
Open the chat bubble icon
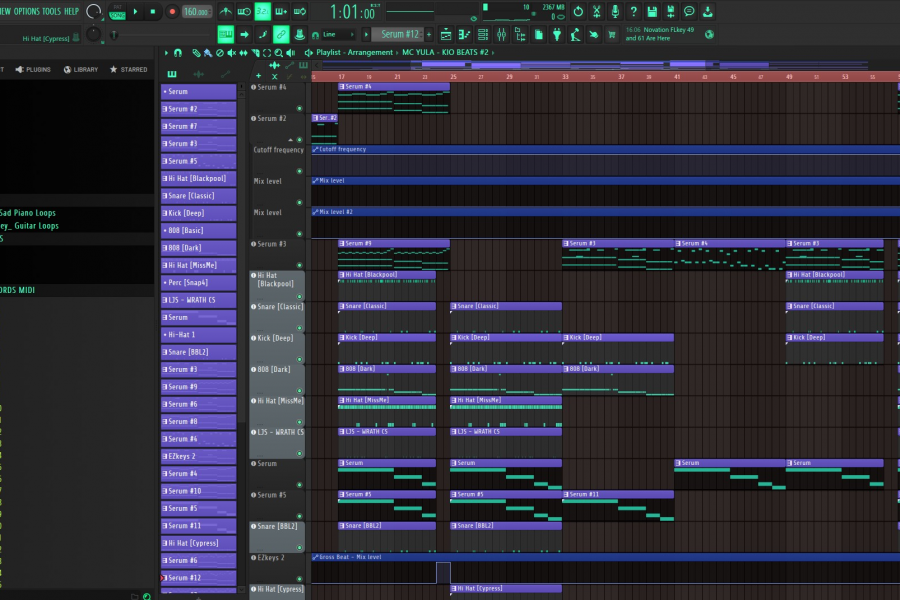[x=689, y=11]
